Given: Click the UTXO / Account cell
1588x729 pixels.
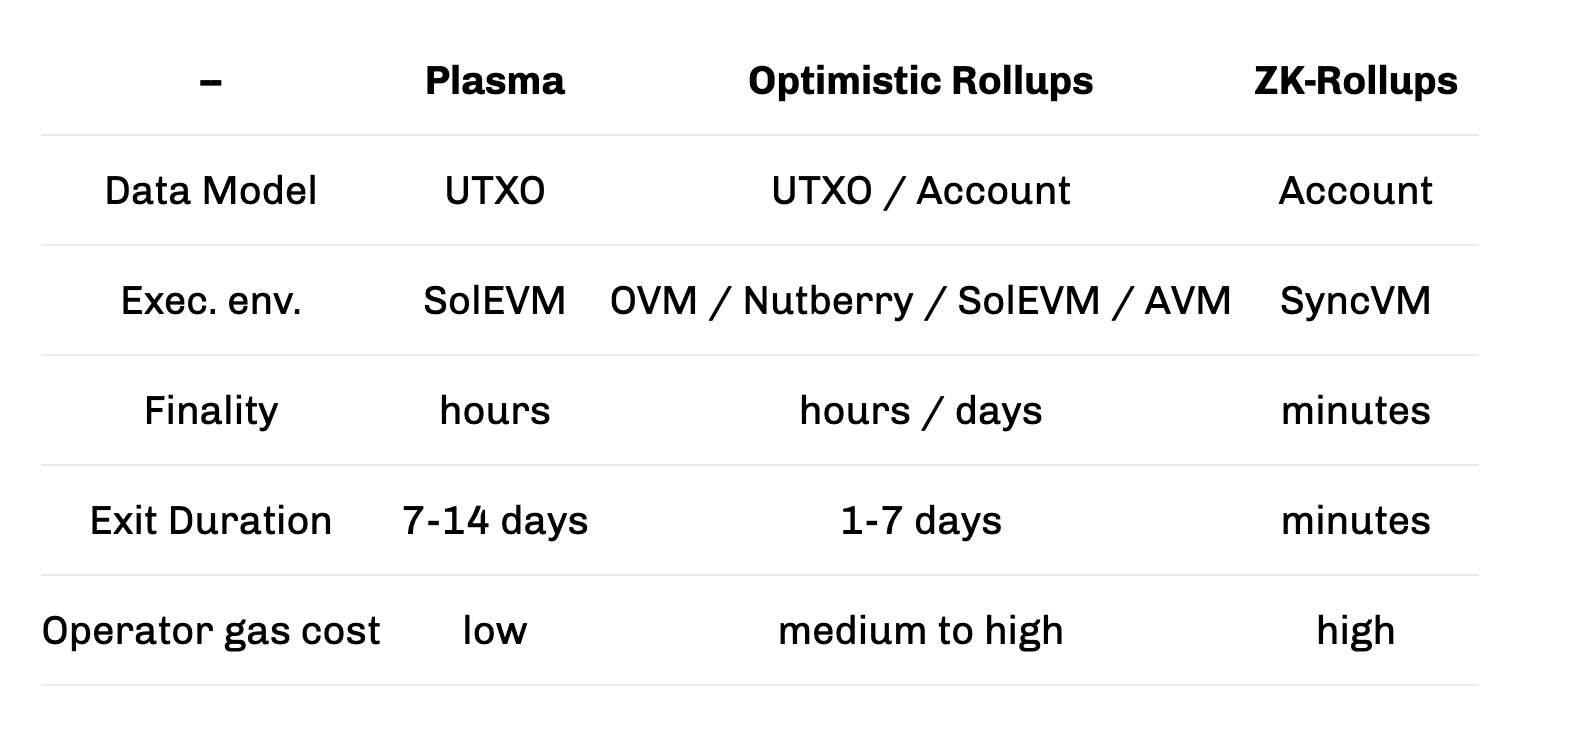Looking at the screenshot, I should [x=920, y=191].
